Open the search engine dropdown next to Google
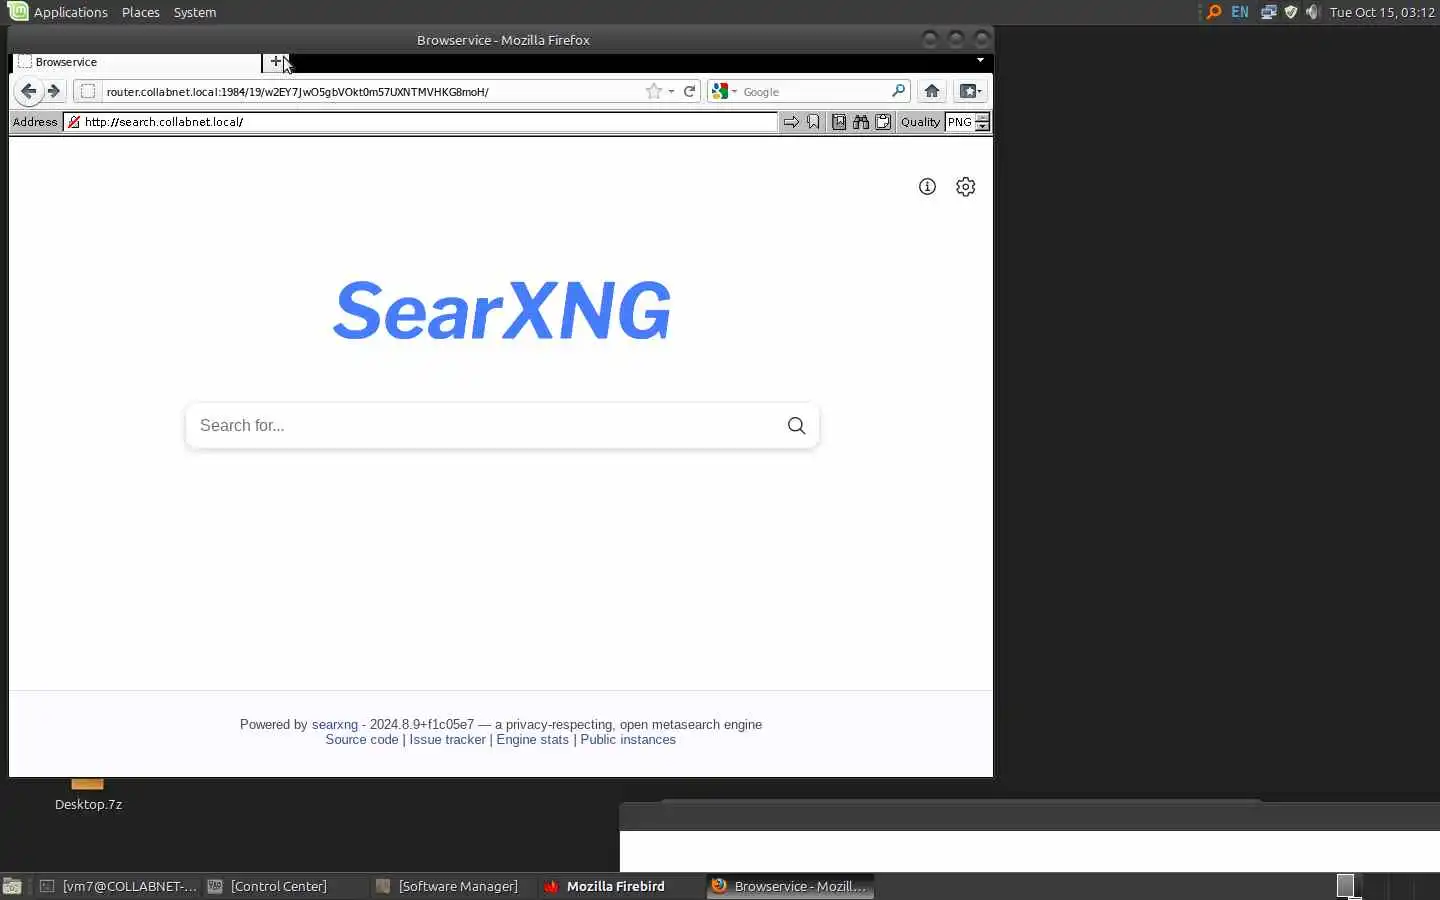 734,92
